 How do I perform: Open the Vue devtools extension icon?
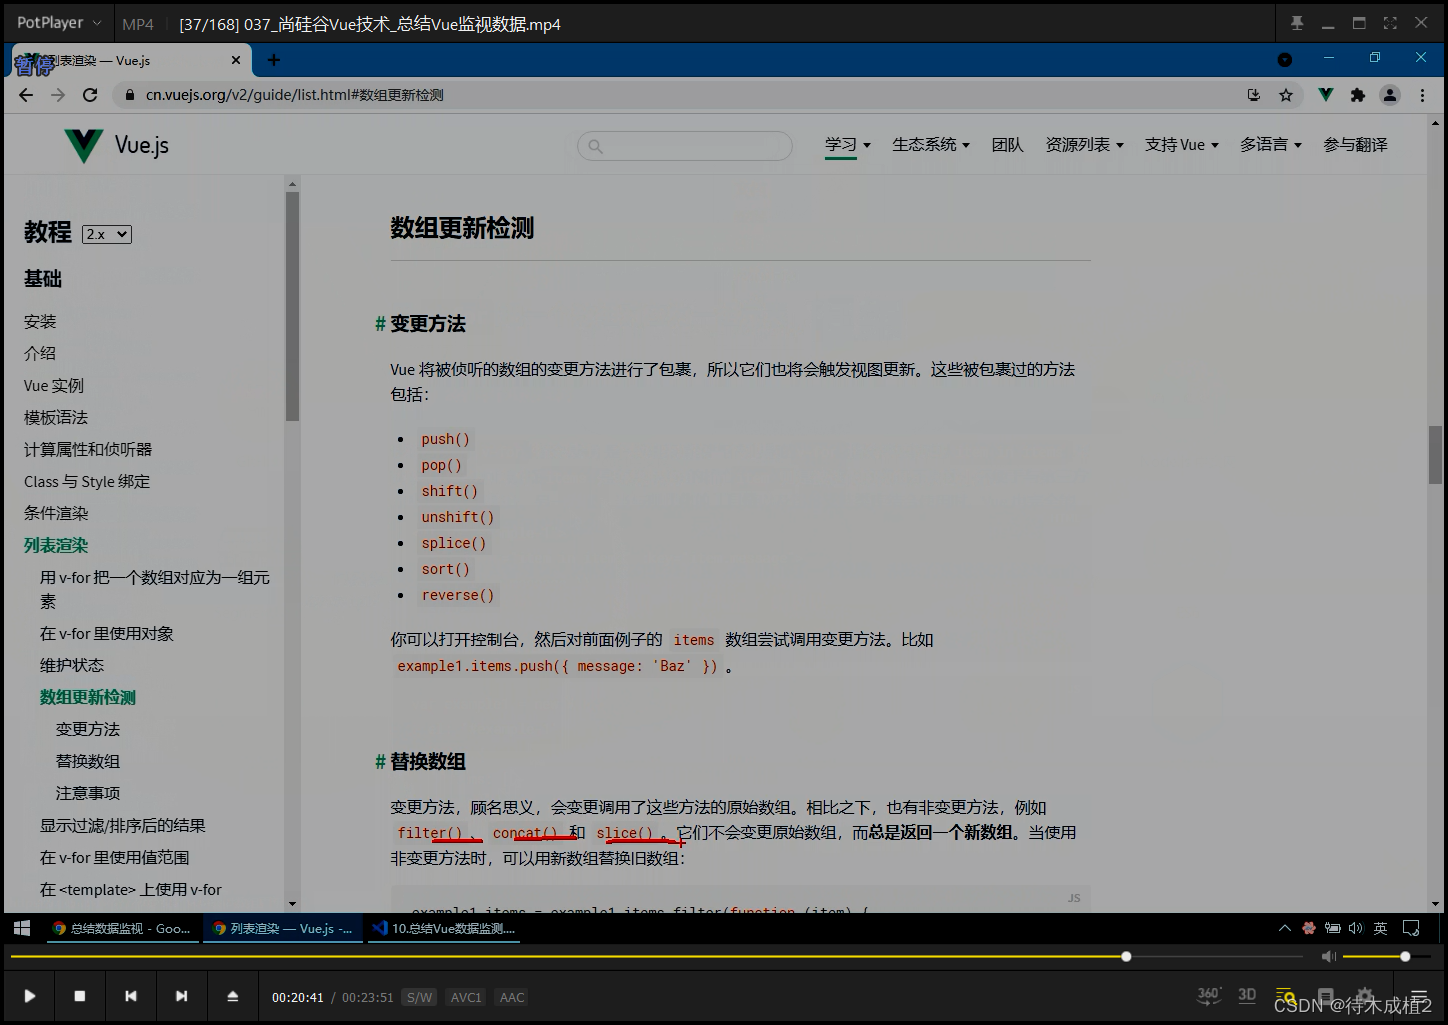tap(1326, 95)
